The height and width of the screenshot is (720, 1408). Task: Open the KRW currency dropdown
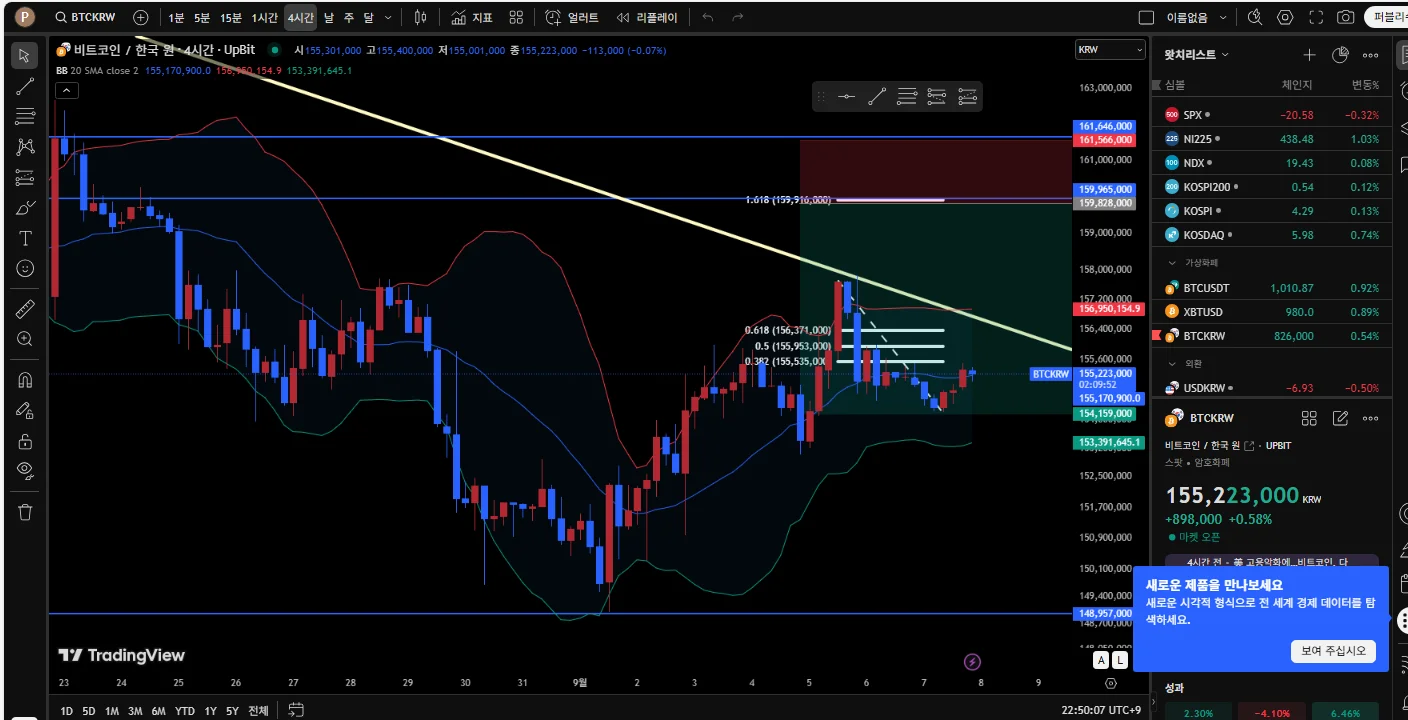[1110, 50]
